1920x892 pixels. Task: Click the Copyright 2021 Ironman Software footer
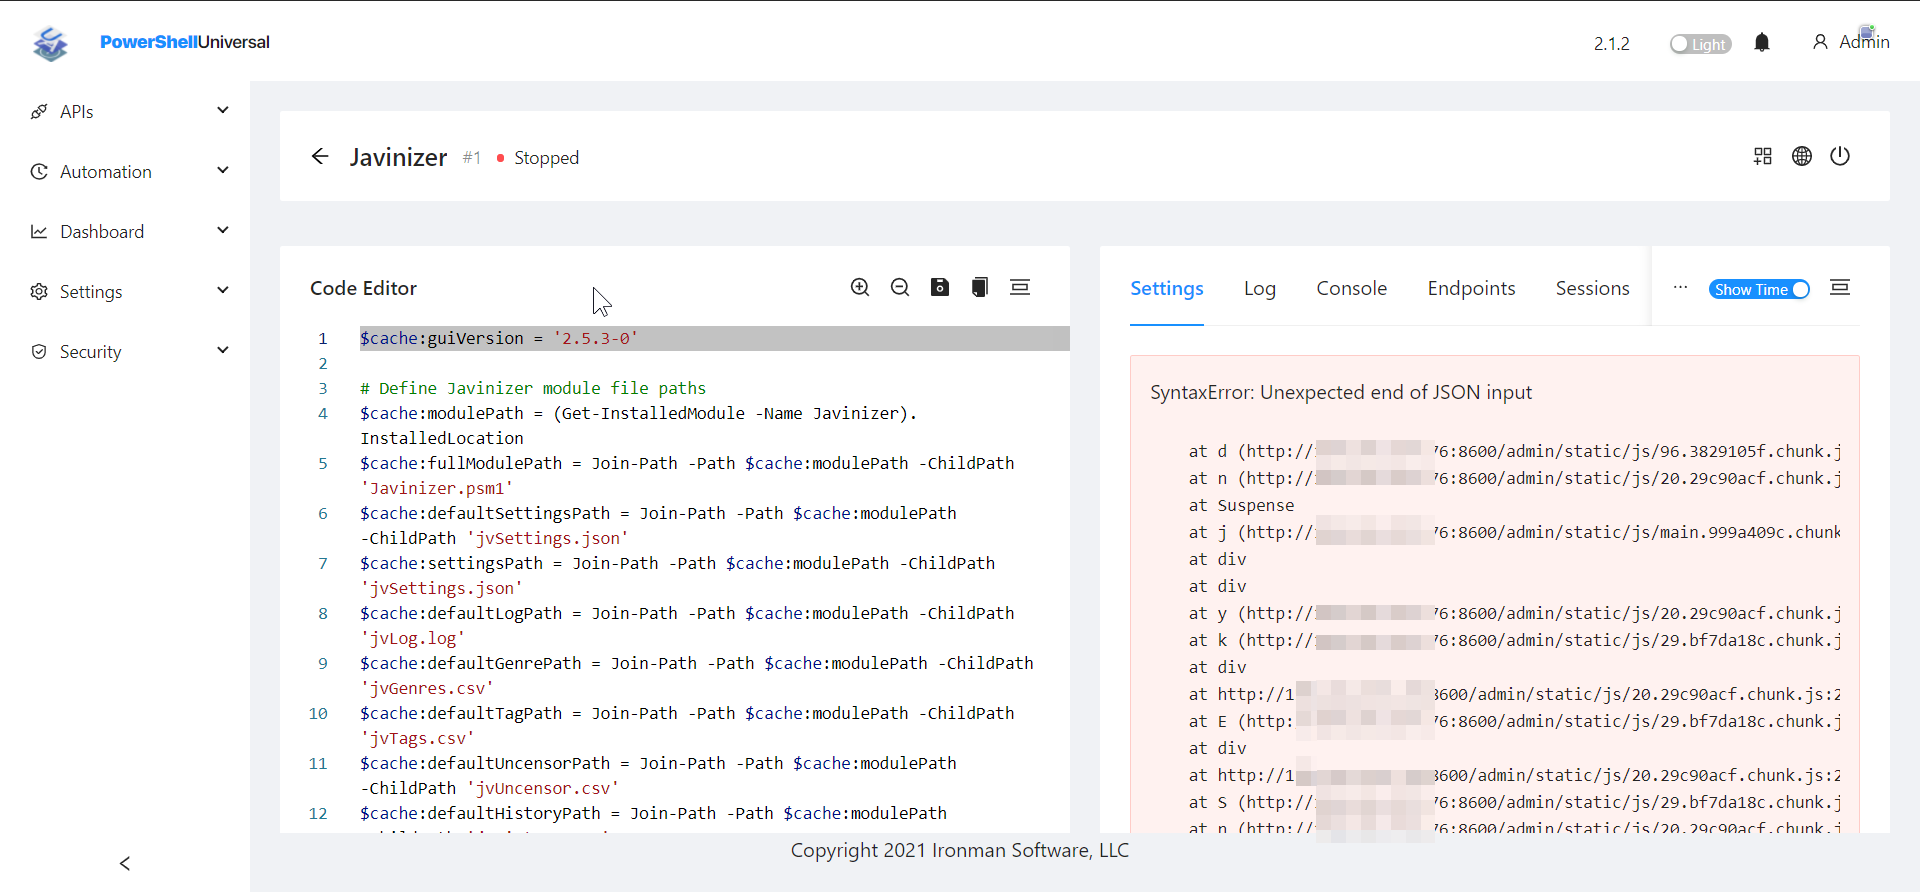pos(960,850)
